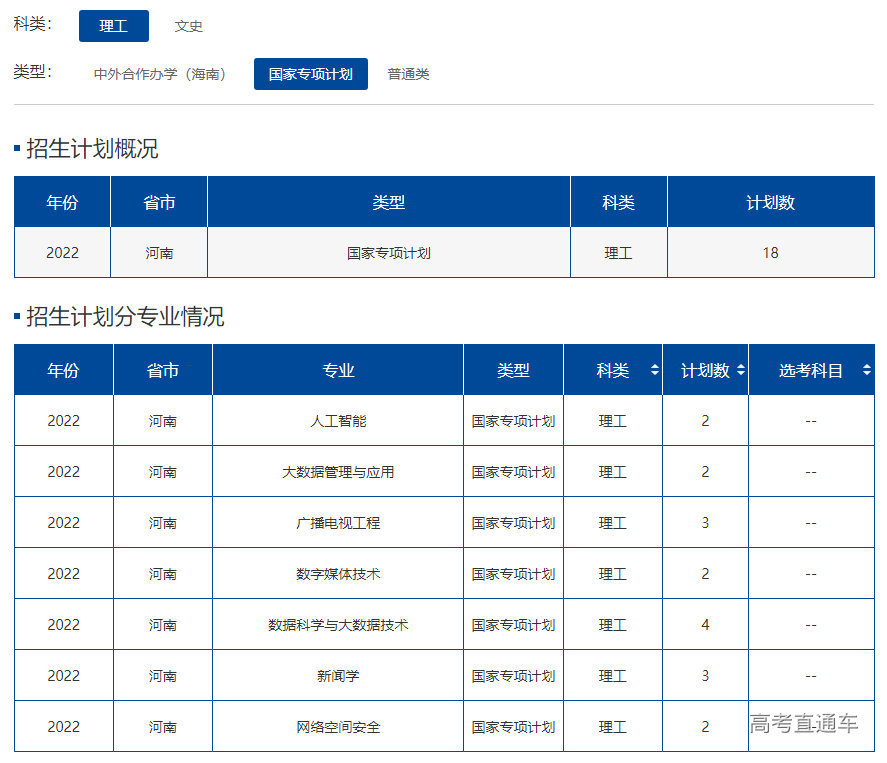Viewport: 887px width, 763px height.
Task: Sort the table by 计划数 column
Action: point(741,369)
